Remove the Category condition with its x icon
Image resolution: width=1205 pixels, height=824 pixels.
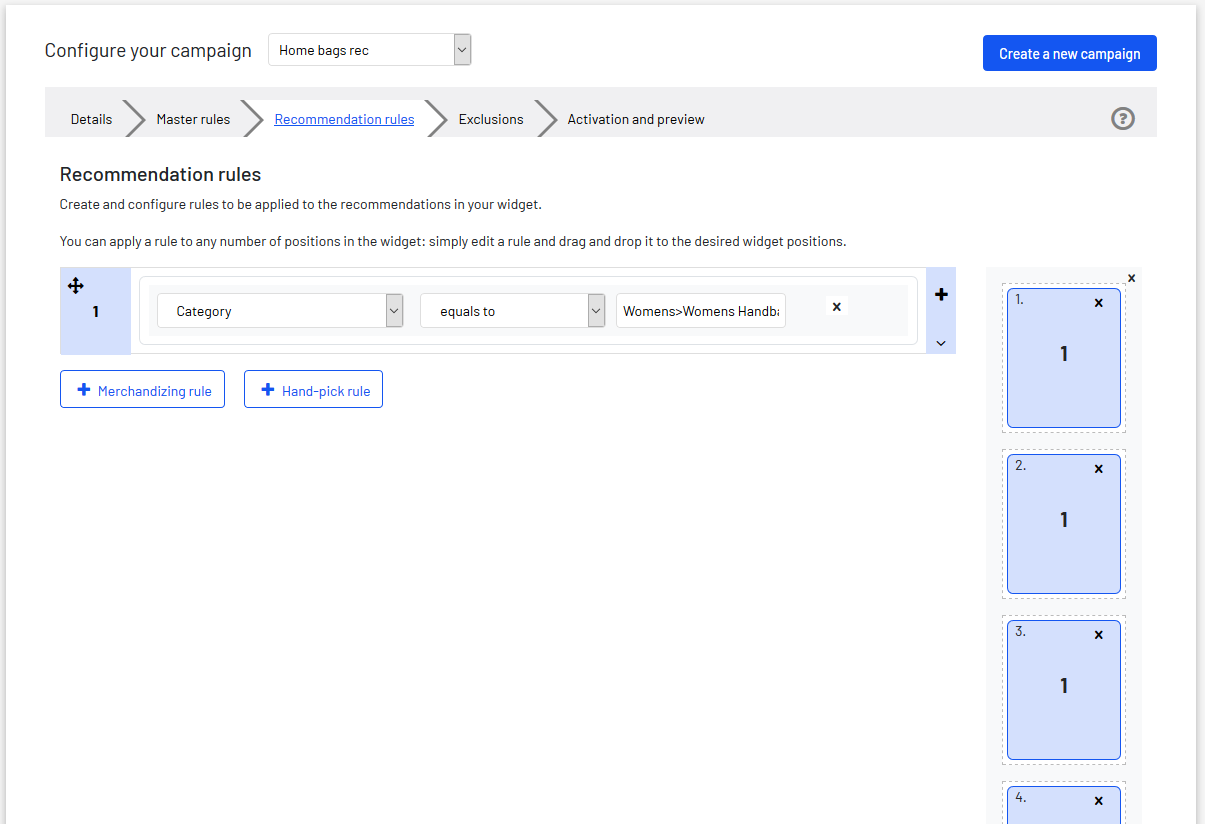837,307
